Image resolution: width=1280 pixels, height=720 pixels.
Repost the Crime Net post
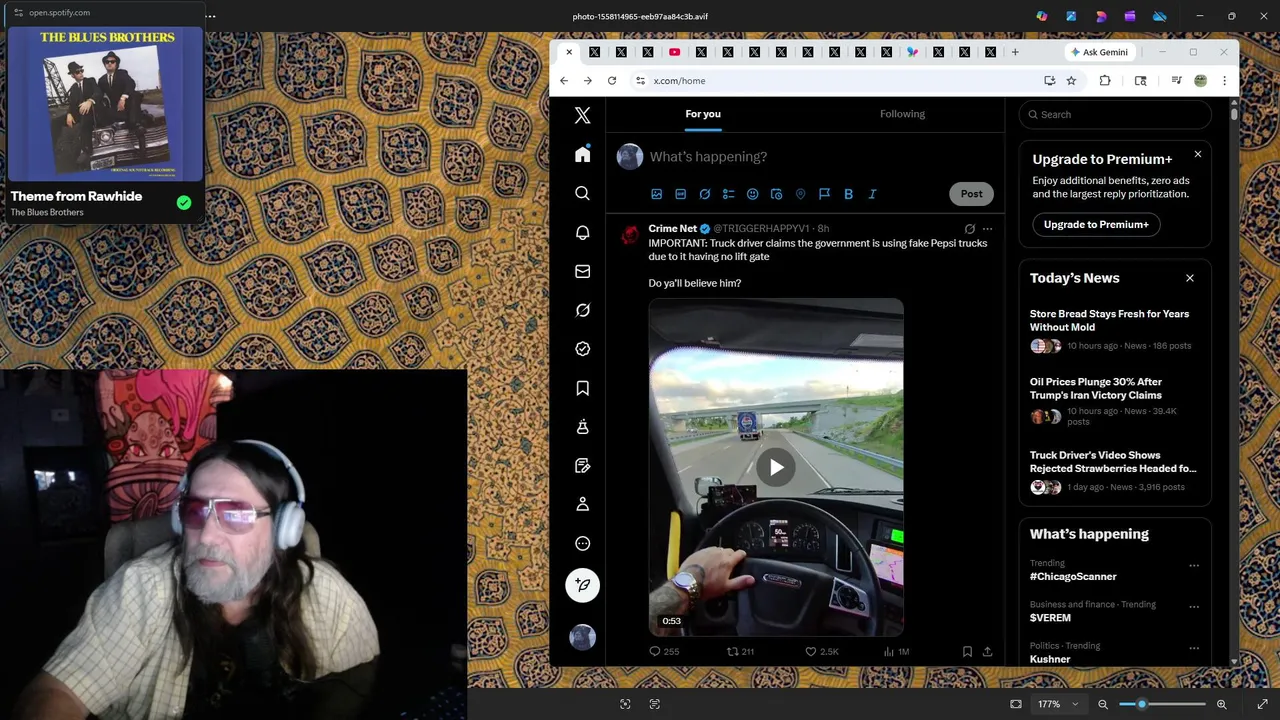pyautogui.click(x=740, y=651)
